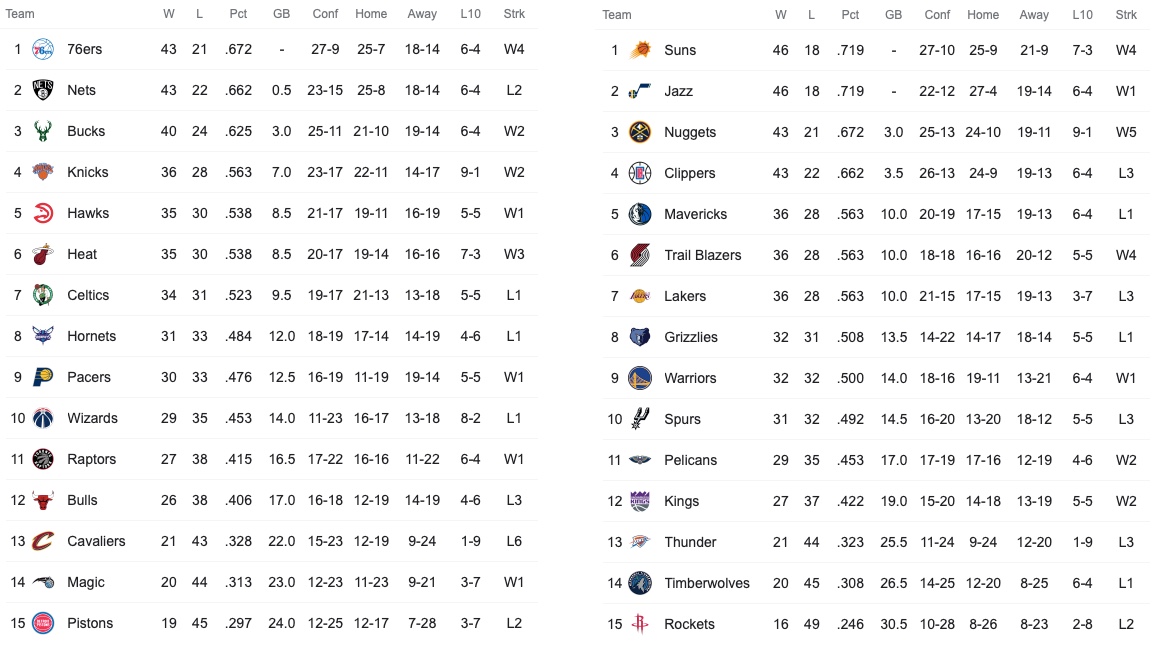This screenshot has height=663, width=1157.
Task: Click the Cavaliers team name
Action: 96,541
